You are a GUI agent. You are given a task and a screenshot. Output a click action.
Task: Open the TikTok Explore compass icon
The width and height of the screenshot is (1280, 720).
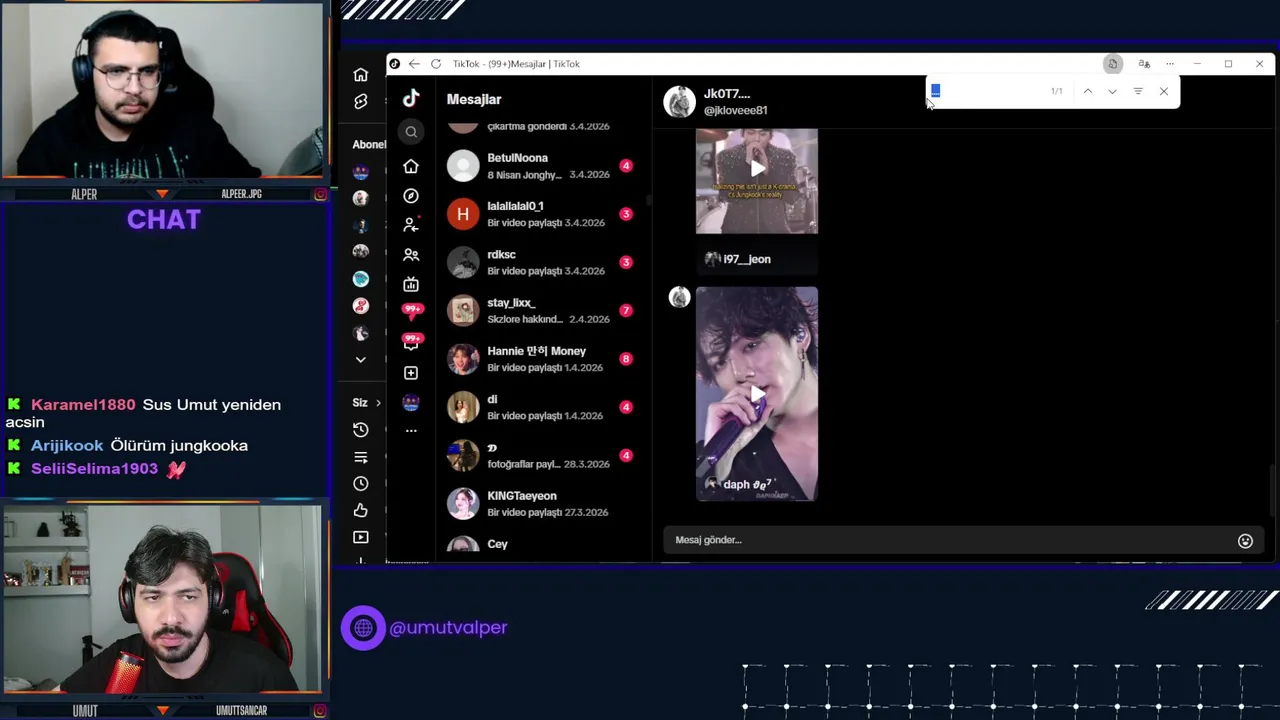[411, 196]
